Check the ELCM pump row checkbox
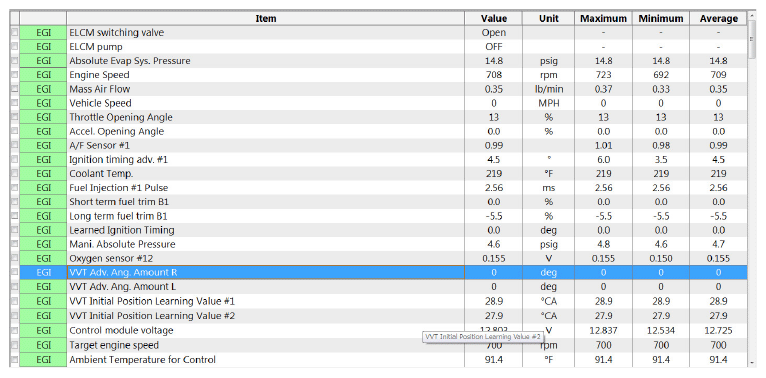Screen dimensions: 766x378 15,47
